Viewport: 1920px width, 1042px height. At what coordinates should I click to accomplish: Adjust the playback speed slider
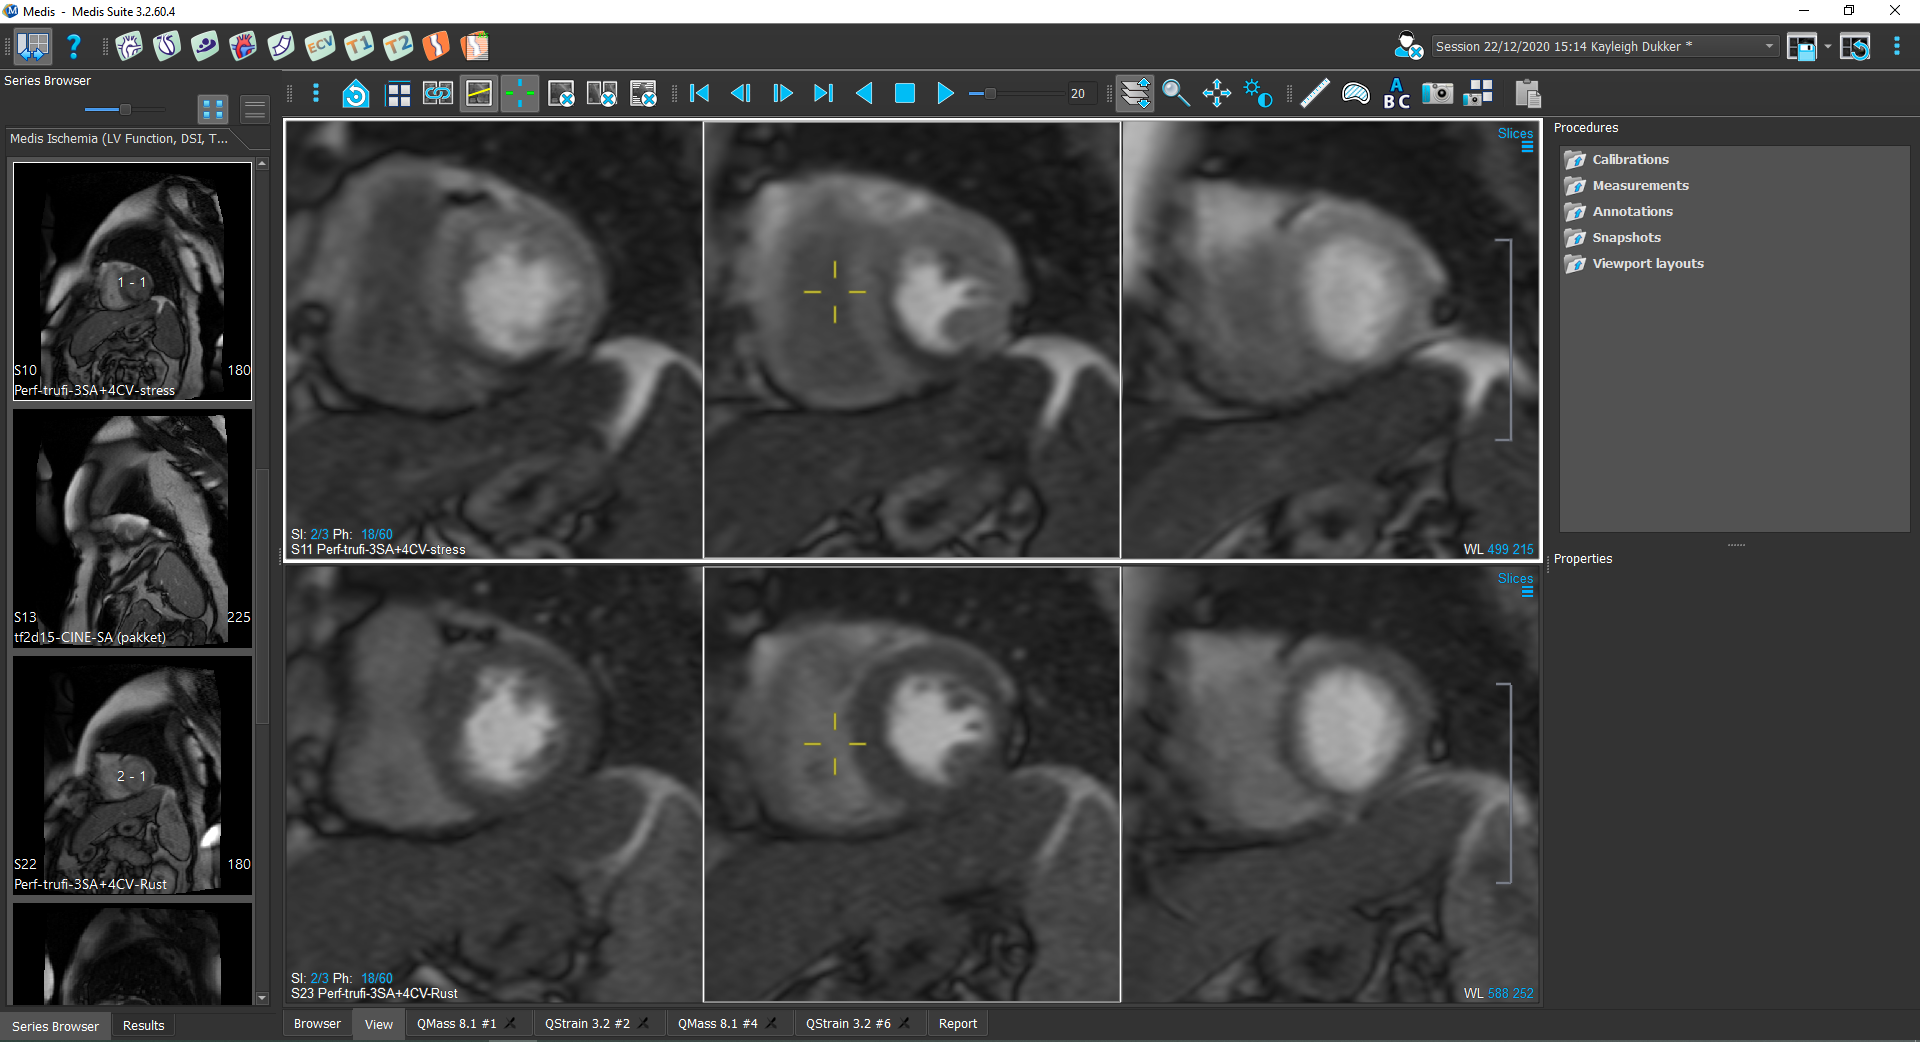pos(990,94)
